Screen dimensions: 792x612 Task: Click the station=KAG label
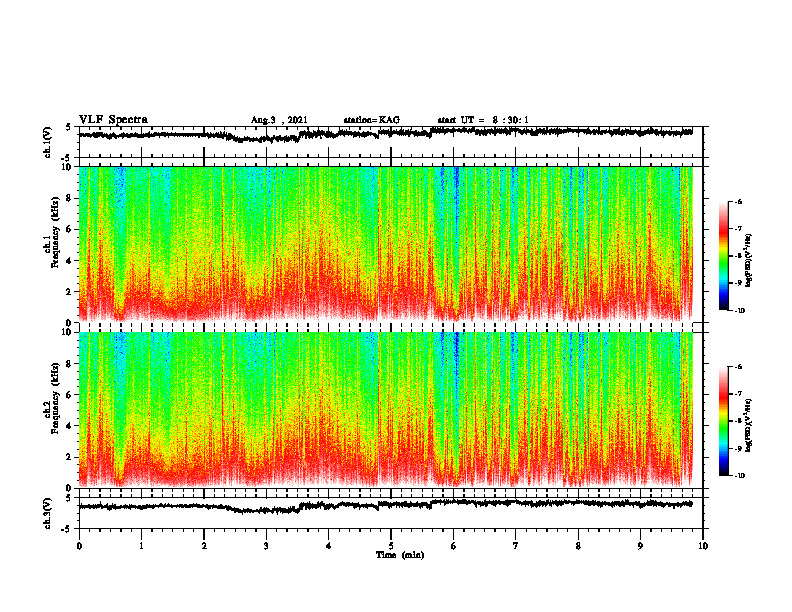click(x=371, y=120)
